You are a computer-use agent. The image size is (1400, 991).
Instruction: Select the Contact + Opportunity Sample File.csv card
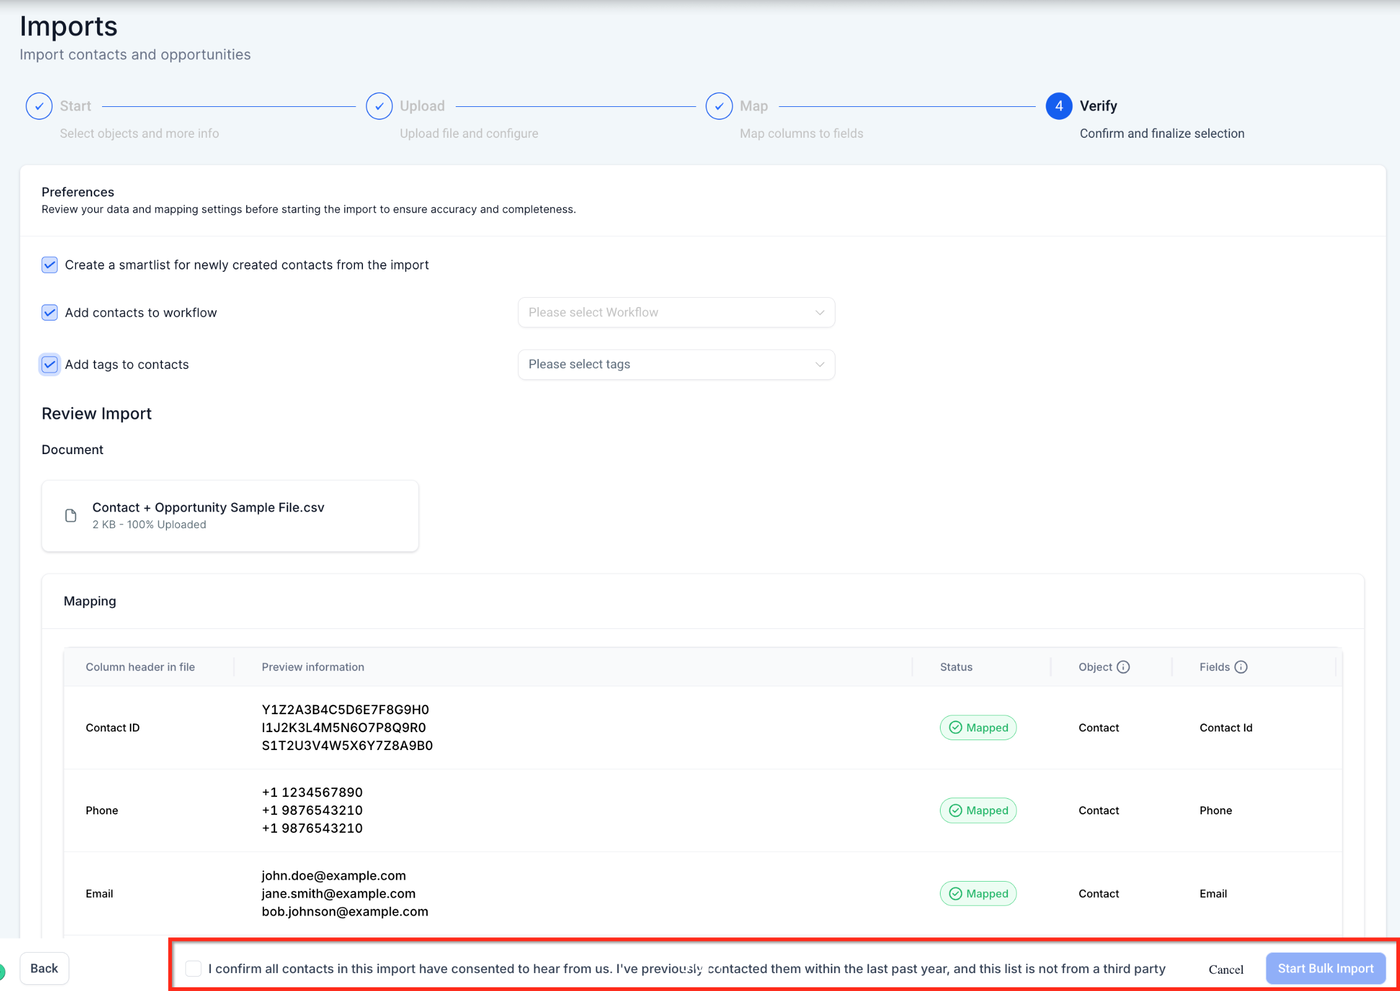(x=230, y=516)
